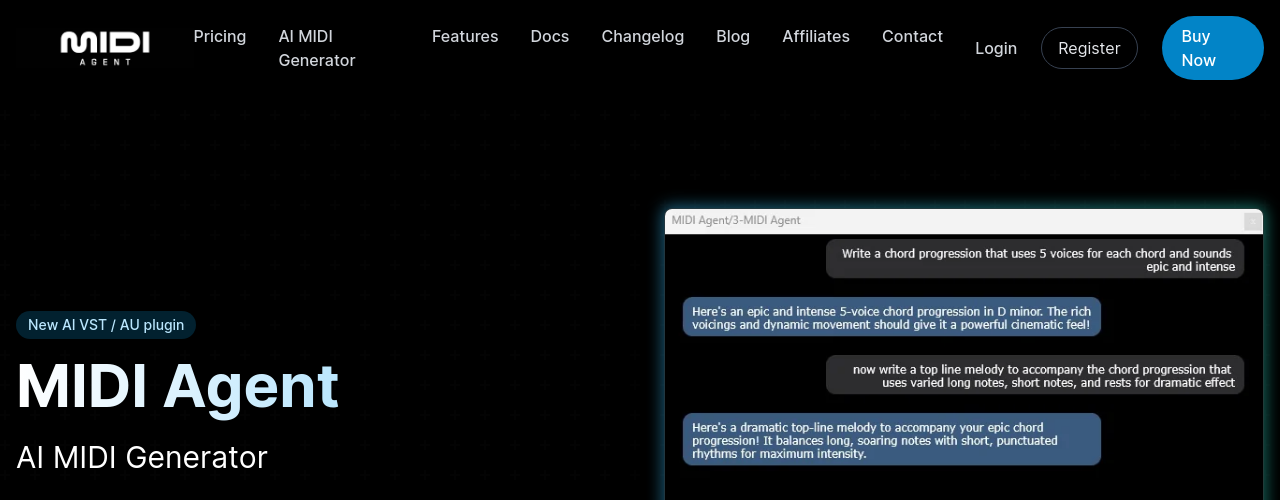Visit the Affiliates page
Screen dimensions: 1280x500
[816, 36]
